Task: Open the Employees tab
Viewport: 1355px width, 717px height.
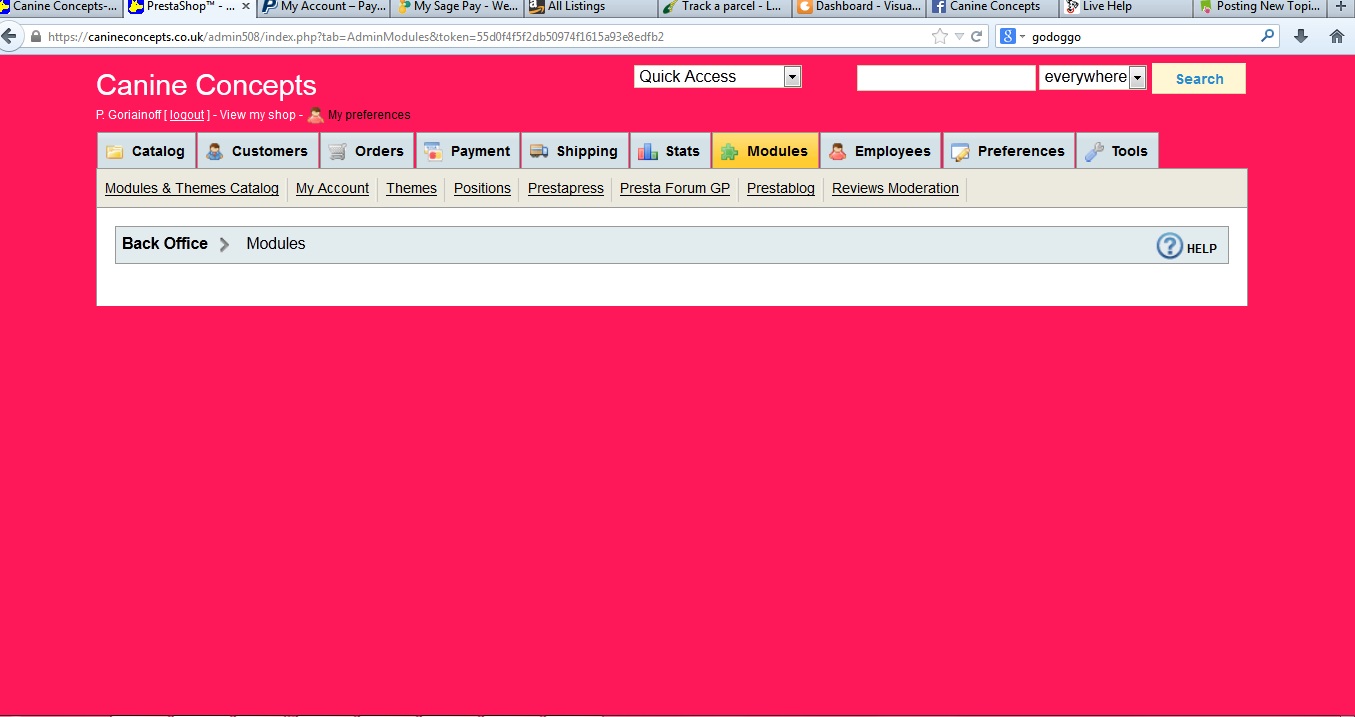Action: (881, 151)
